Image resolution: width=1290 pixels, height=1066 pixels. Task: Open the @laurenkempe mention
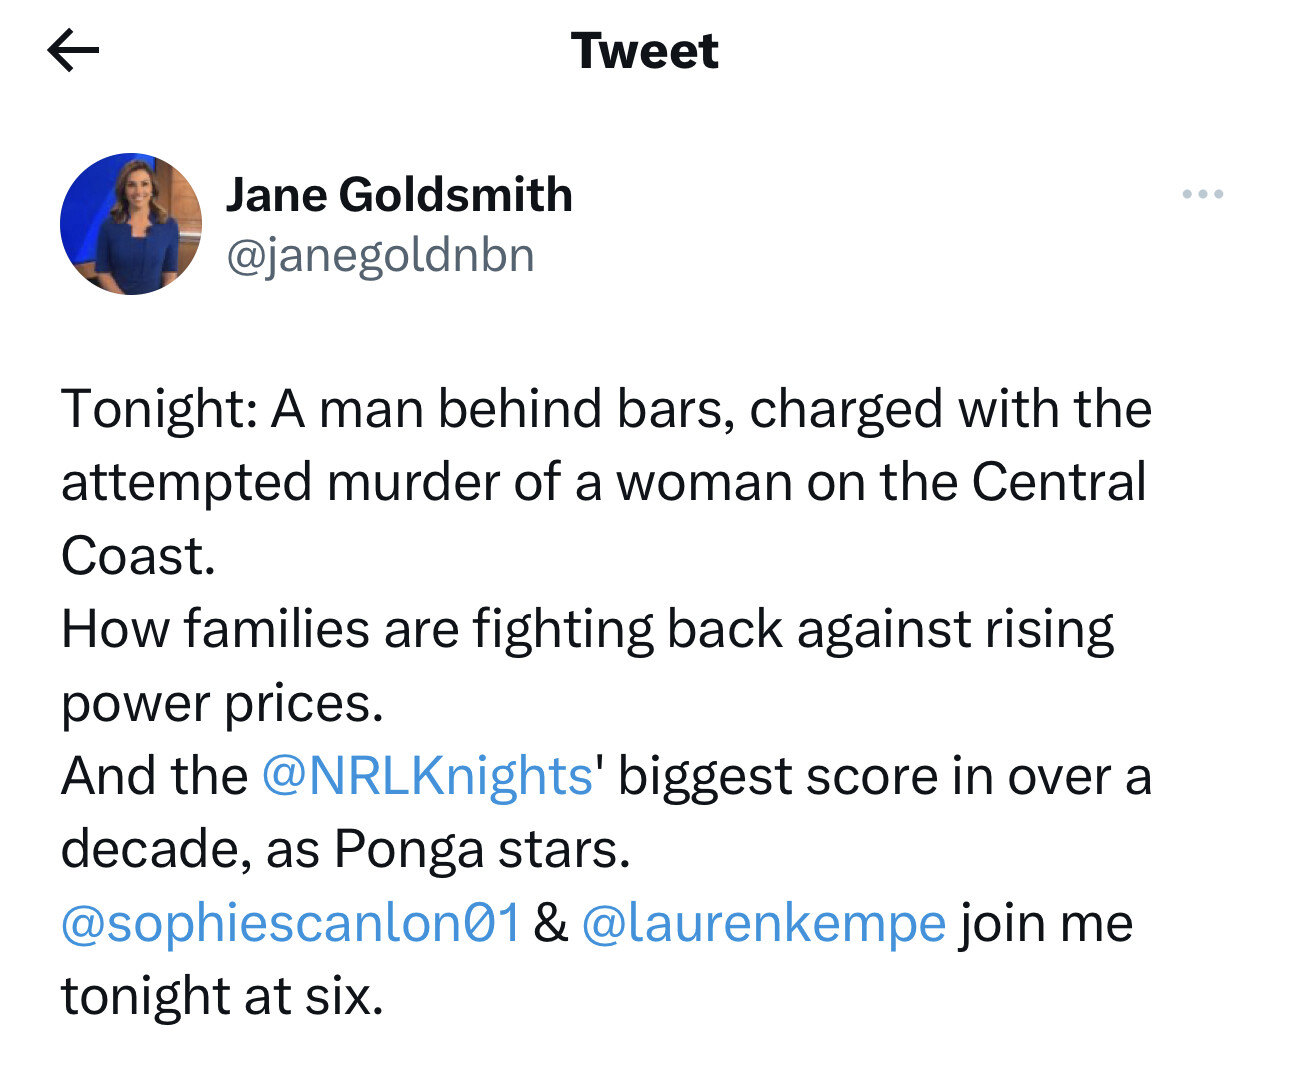[763, 923]
